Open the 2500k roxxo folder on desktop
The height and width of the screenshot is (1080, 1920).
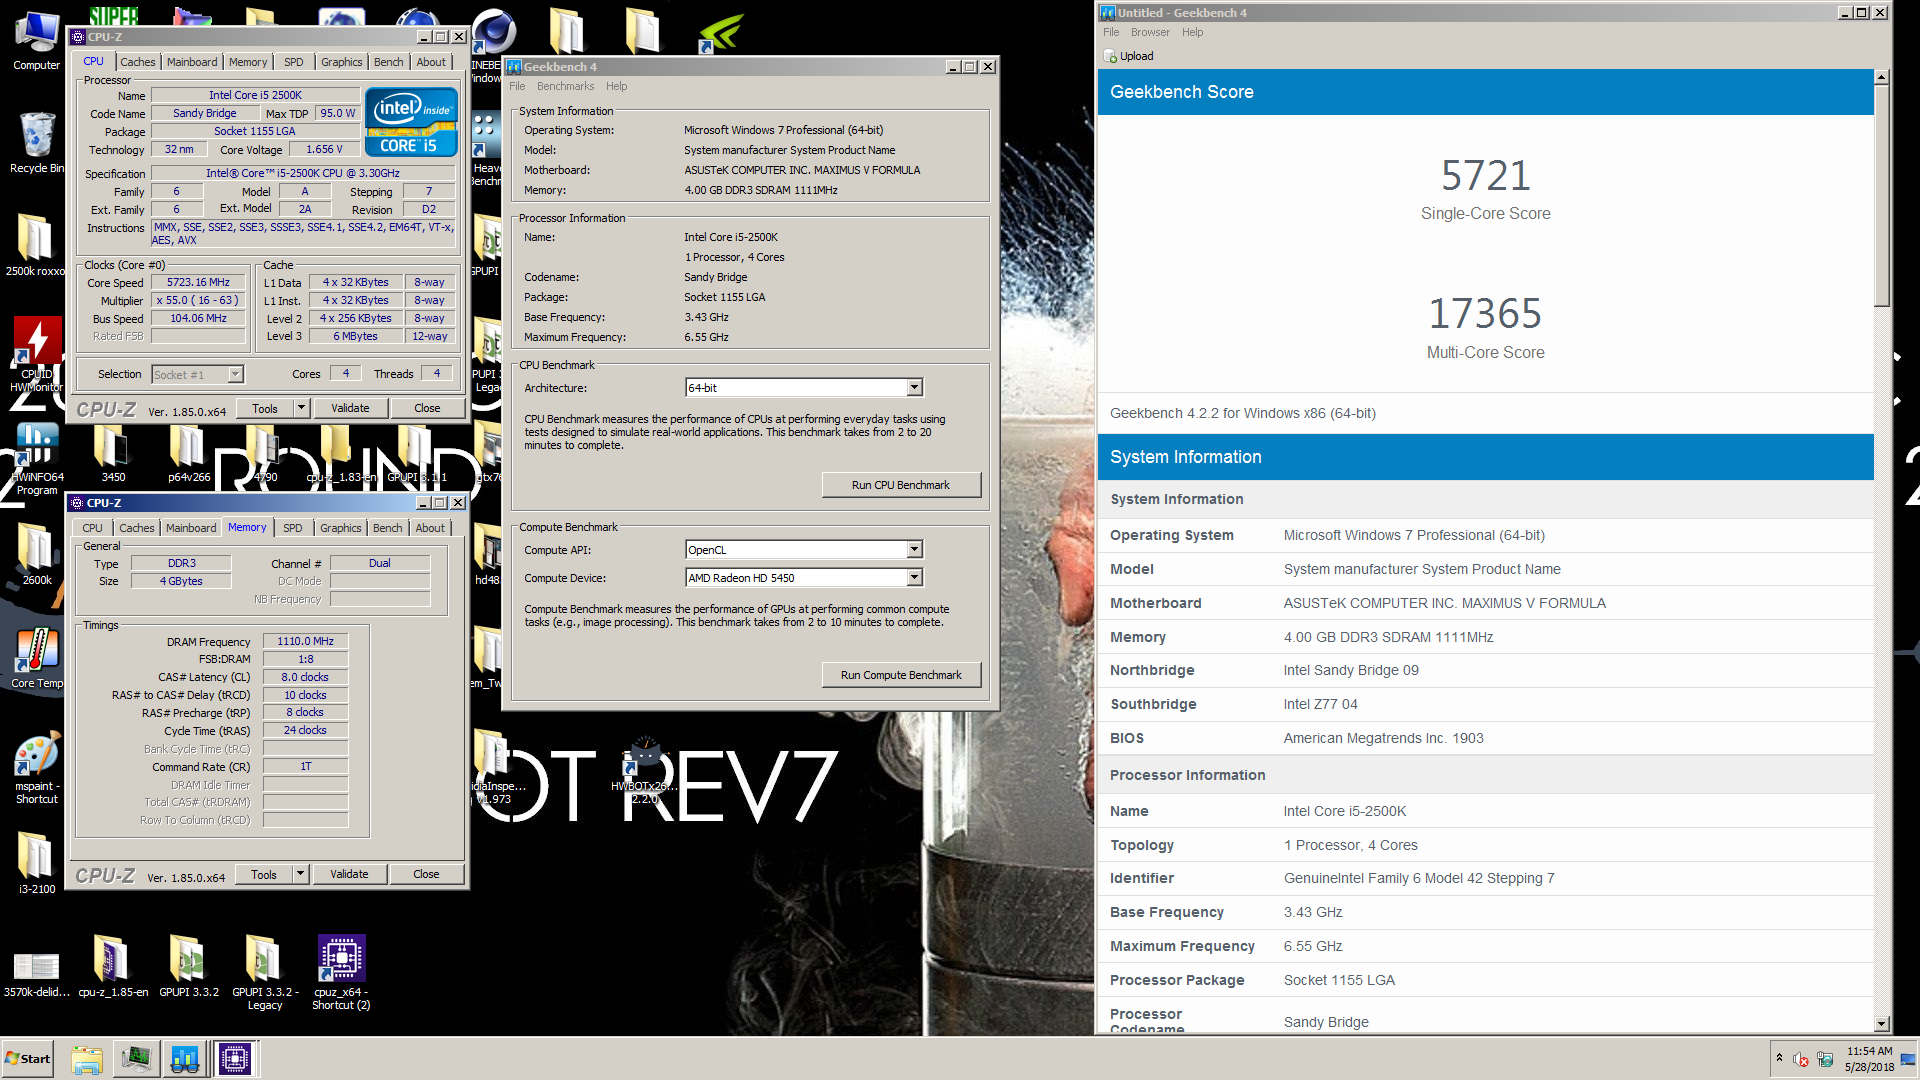(35, 245)
